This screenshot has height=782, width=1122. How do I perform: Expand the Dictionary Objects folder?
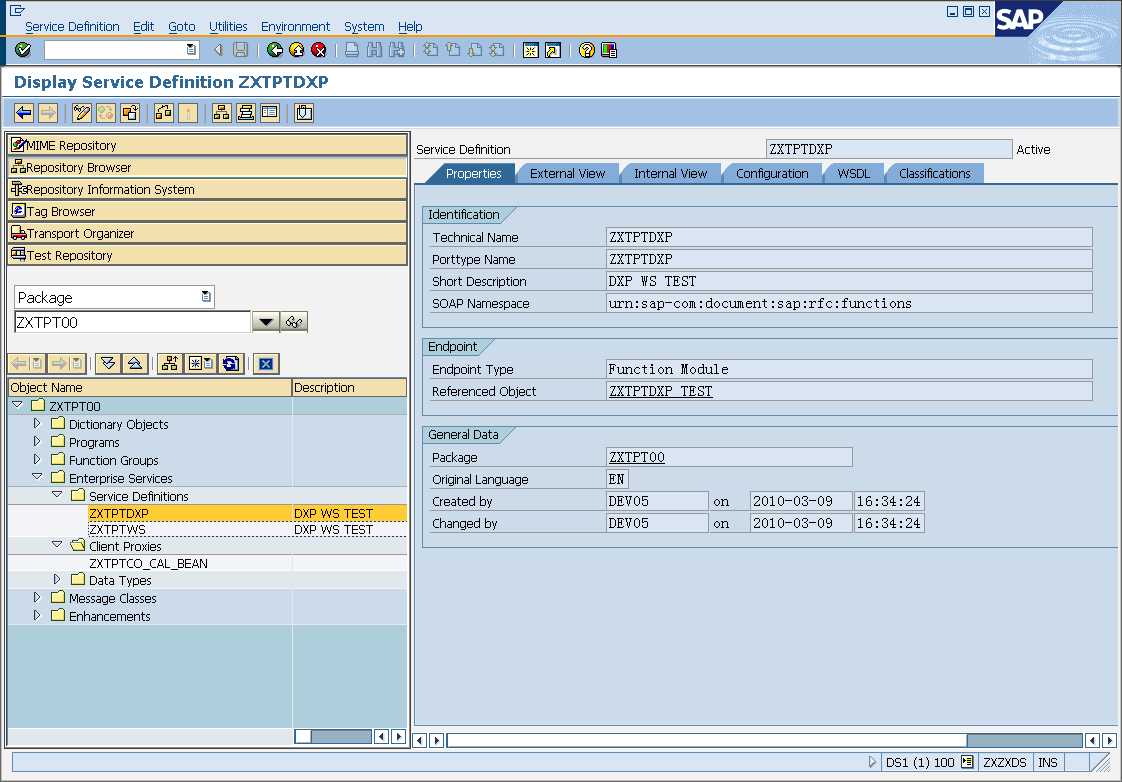37,423
